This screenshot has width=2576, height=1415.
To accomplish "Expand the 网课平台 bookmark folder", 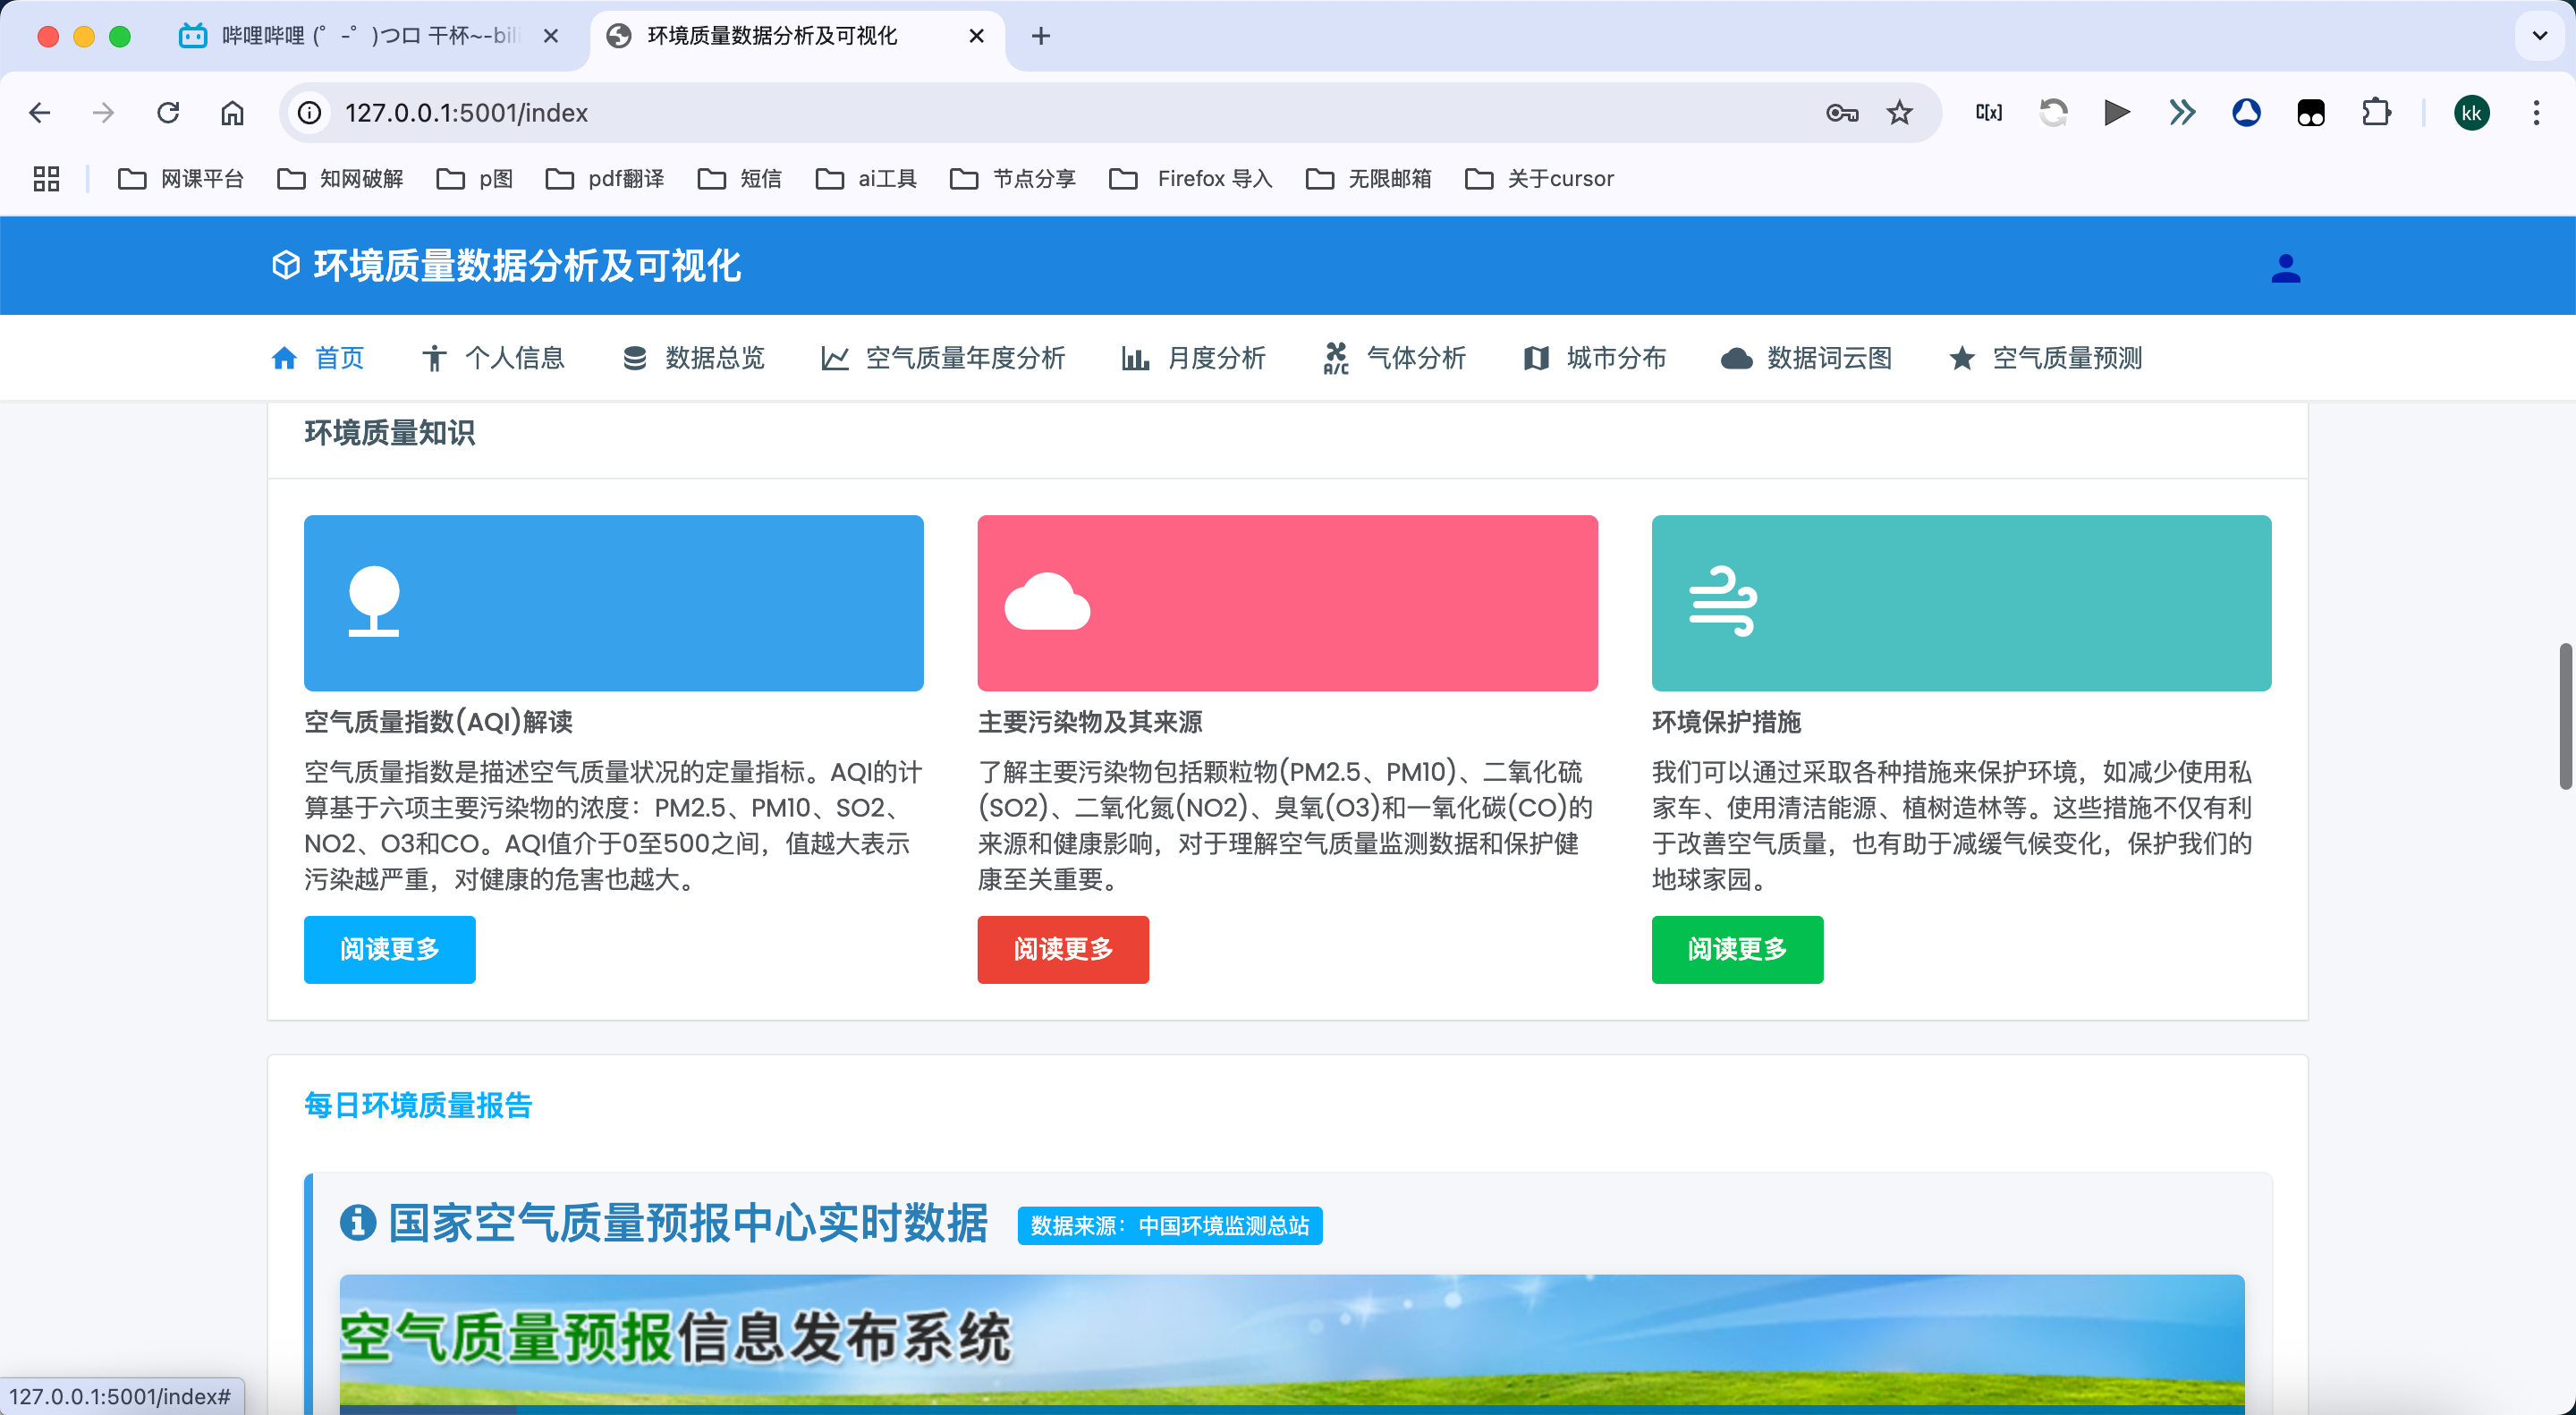I will tap(181, 179).
